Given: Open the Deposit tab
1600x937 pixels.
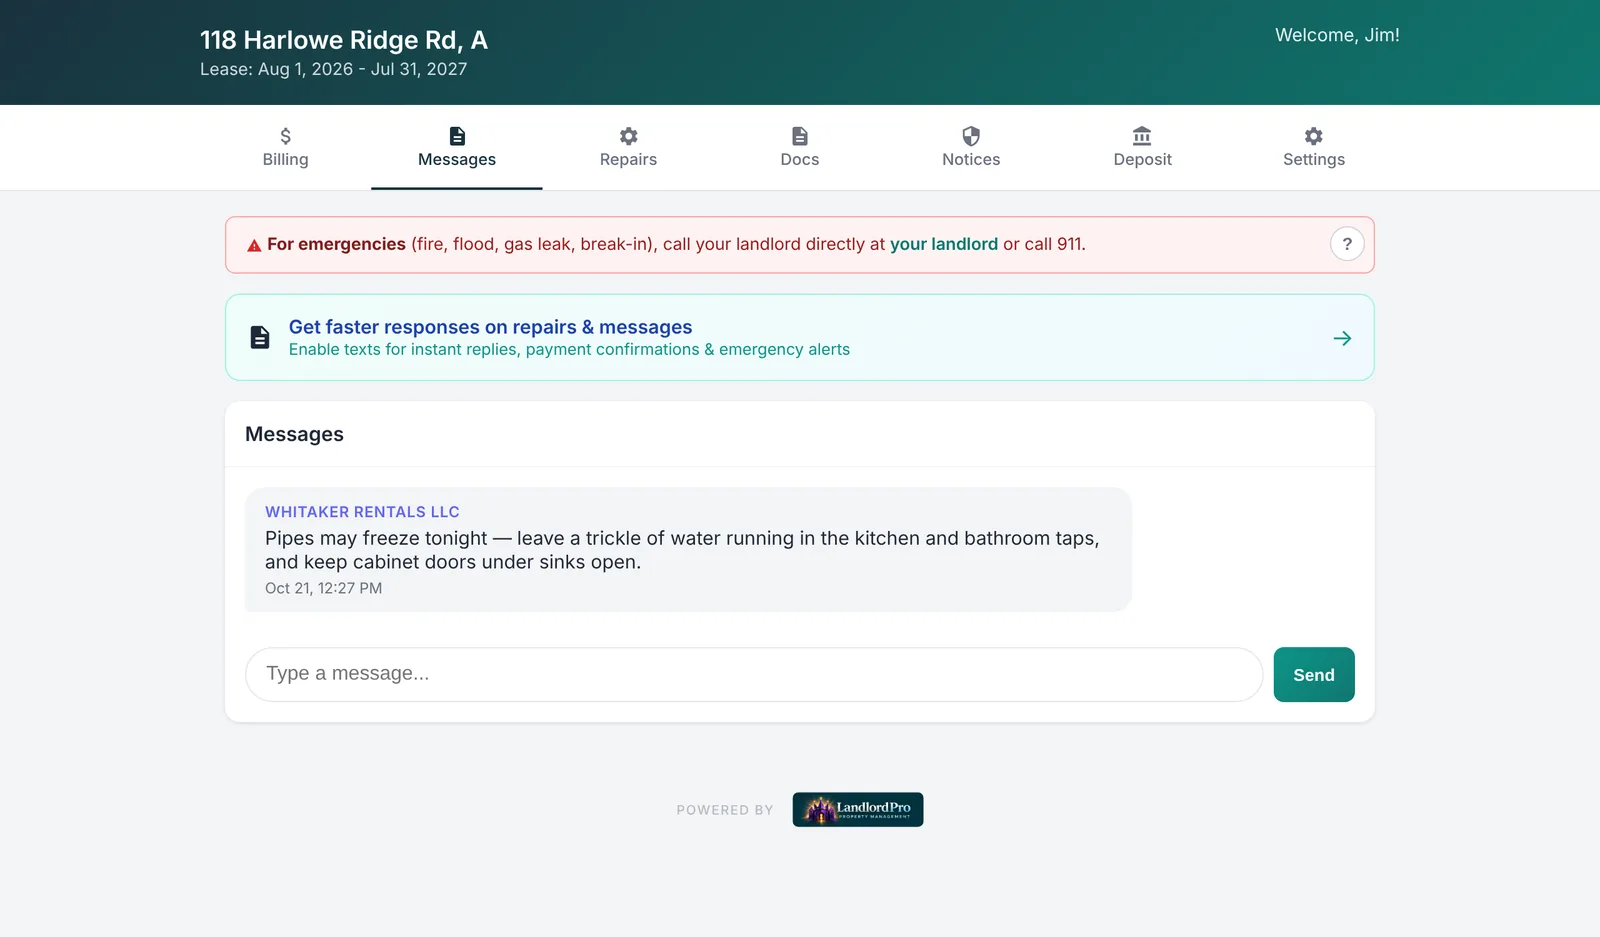Looking at the screenshot, I should (x=1142, y=148).
